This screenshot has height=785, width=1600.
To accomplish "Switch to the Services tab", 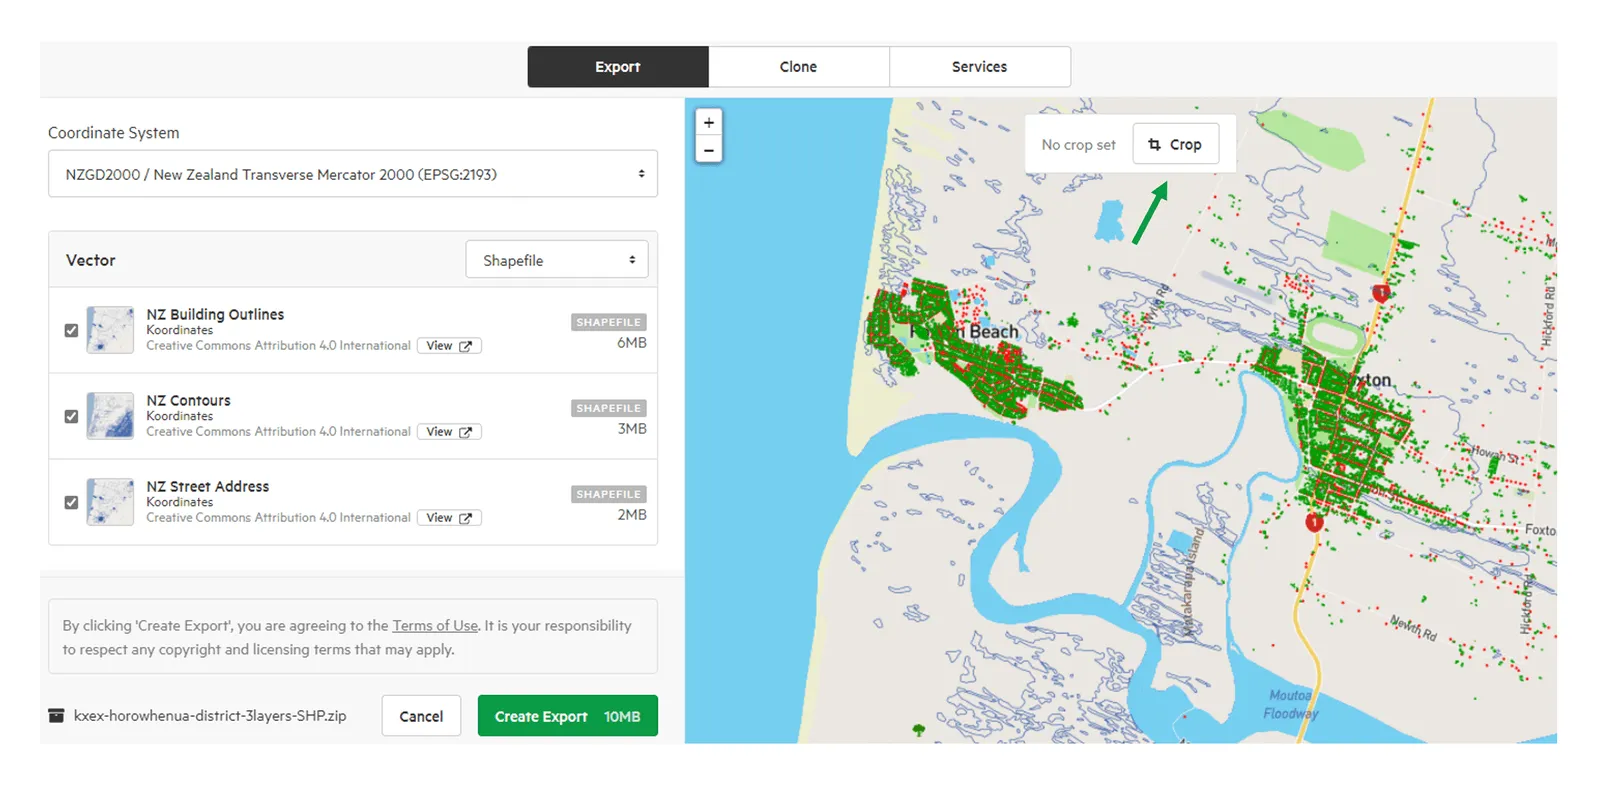I will [980, 67].
